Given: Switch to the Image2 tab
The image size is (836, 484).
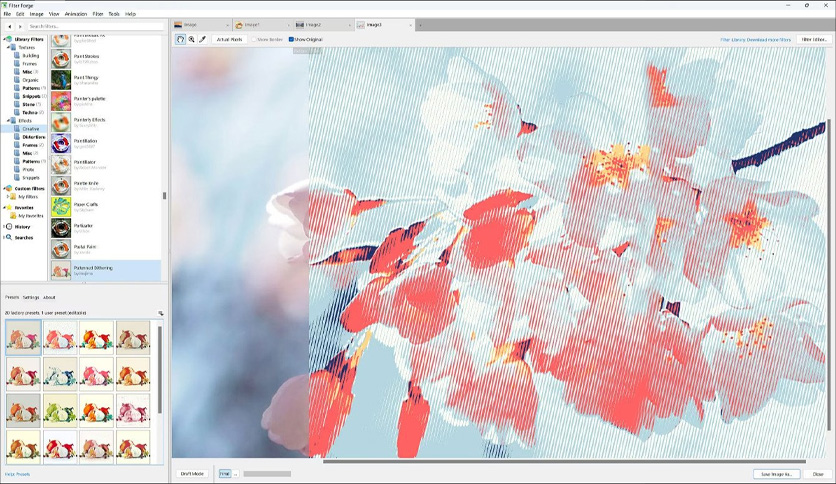Looking at the screenshot, I should point(323,25).
